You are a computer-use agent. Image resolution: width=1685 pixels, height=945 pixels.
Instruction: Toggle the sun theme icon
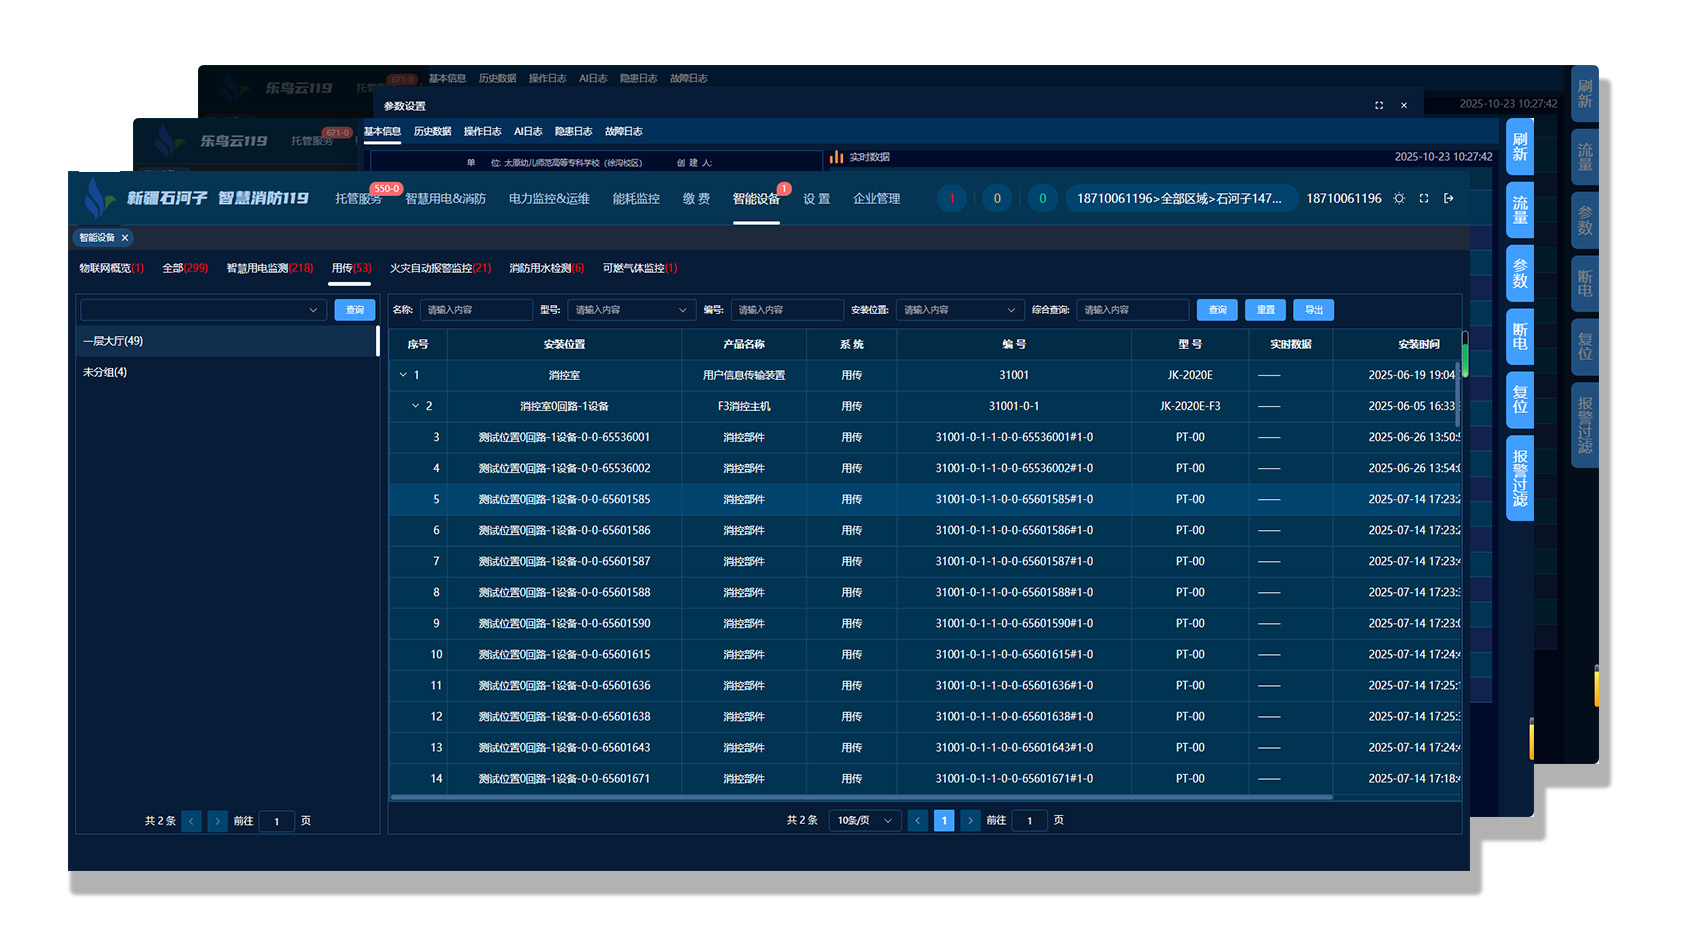(1399, 198)
